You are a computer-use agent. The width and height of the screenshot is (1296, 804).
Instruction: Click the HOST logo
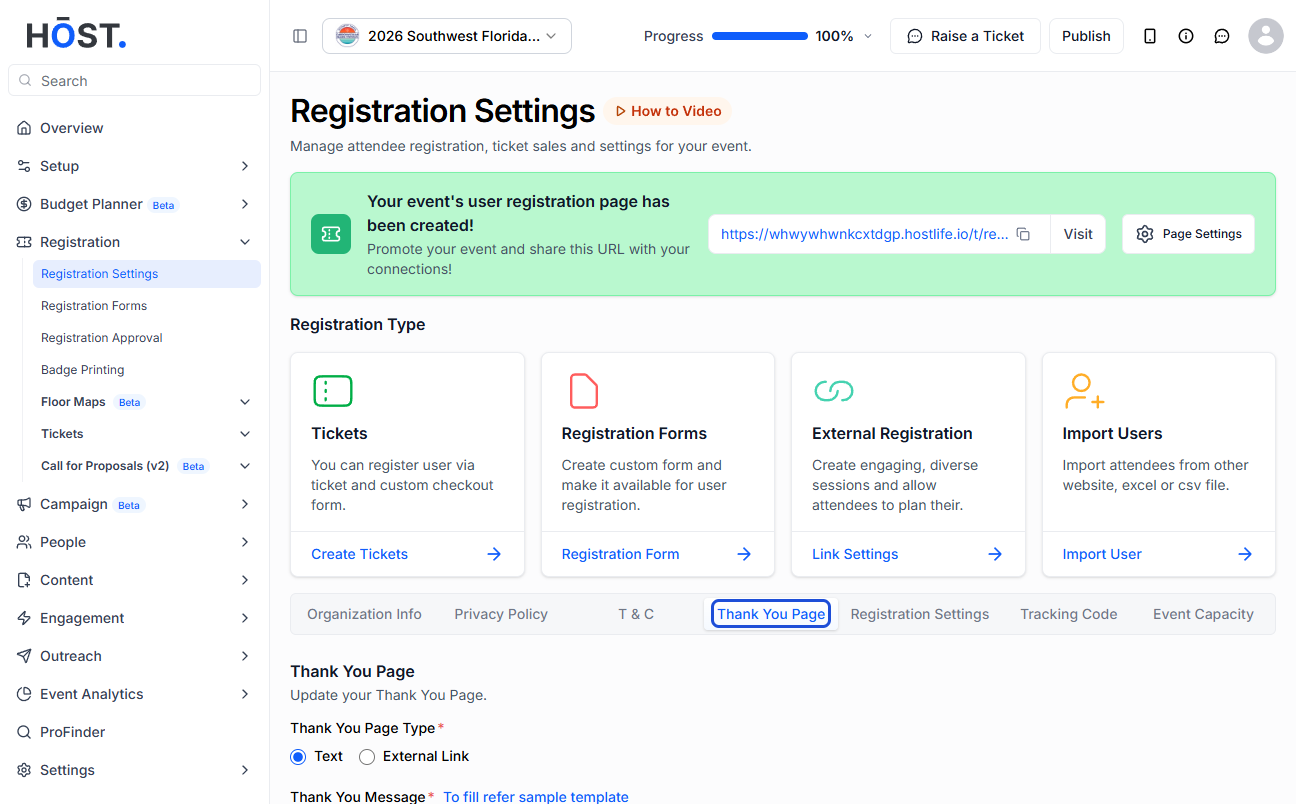[x=76, y=35]
